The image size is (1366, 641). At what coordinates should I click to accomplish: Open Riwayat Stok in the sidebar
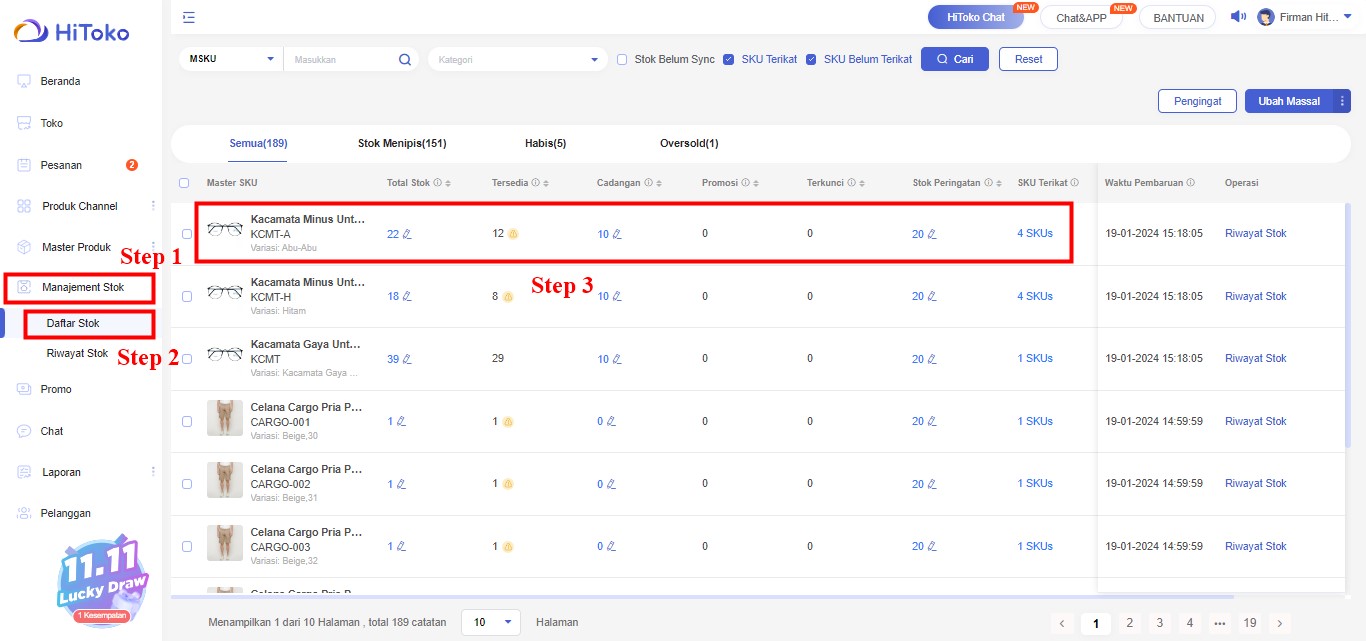click(77, 354)
